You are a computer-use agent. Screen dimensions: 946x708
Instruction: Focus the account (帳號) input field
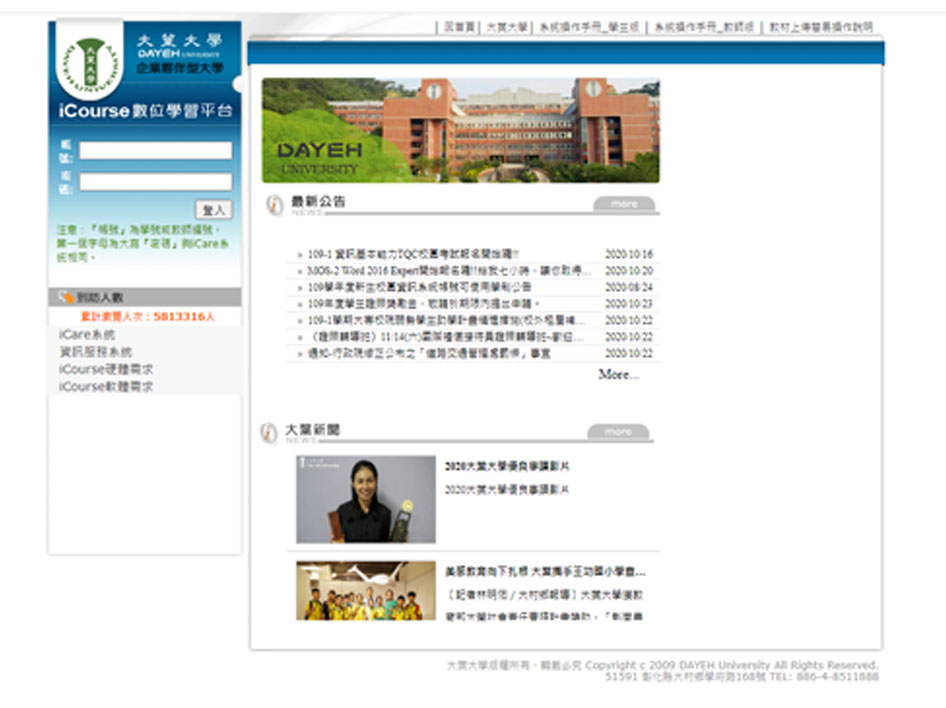point(156,151)
